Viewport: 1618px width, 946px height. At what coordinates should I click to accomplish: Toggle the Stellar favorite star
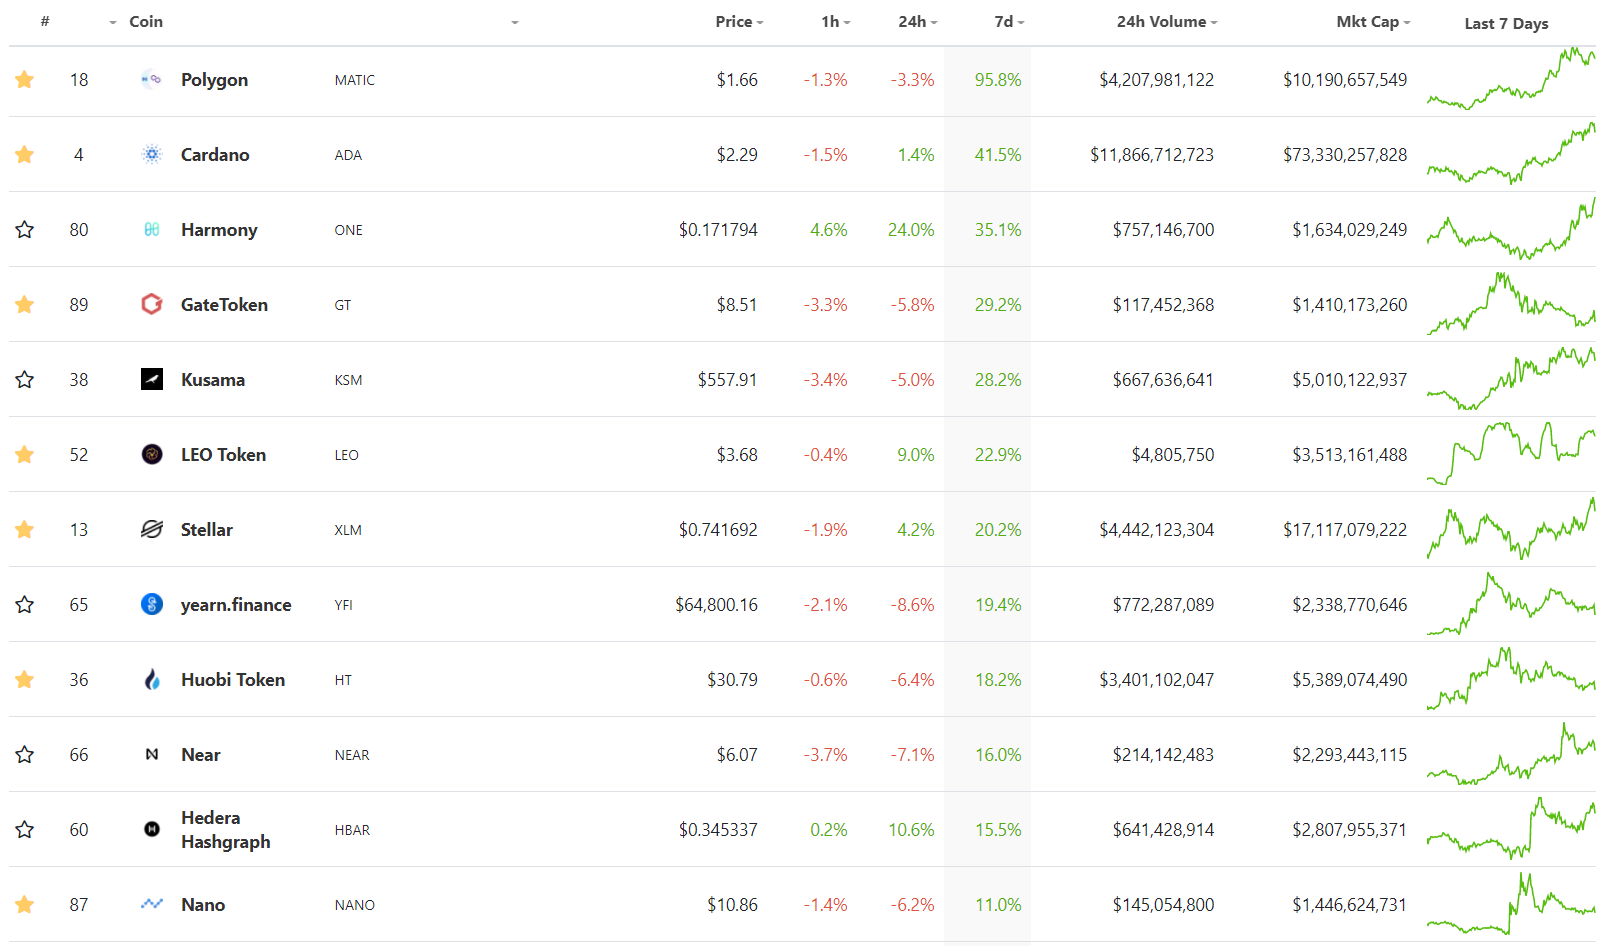tap(25, 529)
